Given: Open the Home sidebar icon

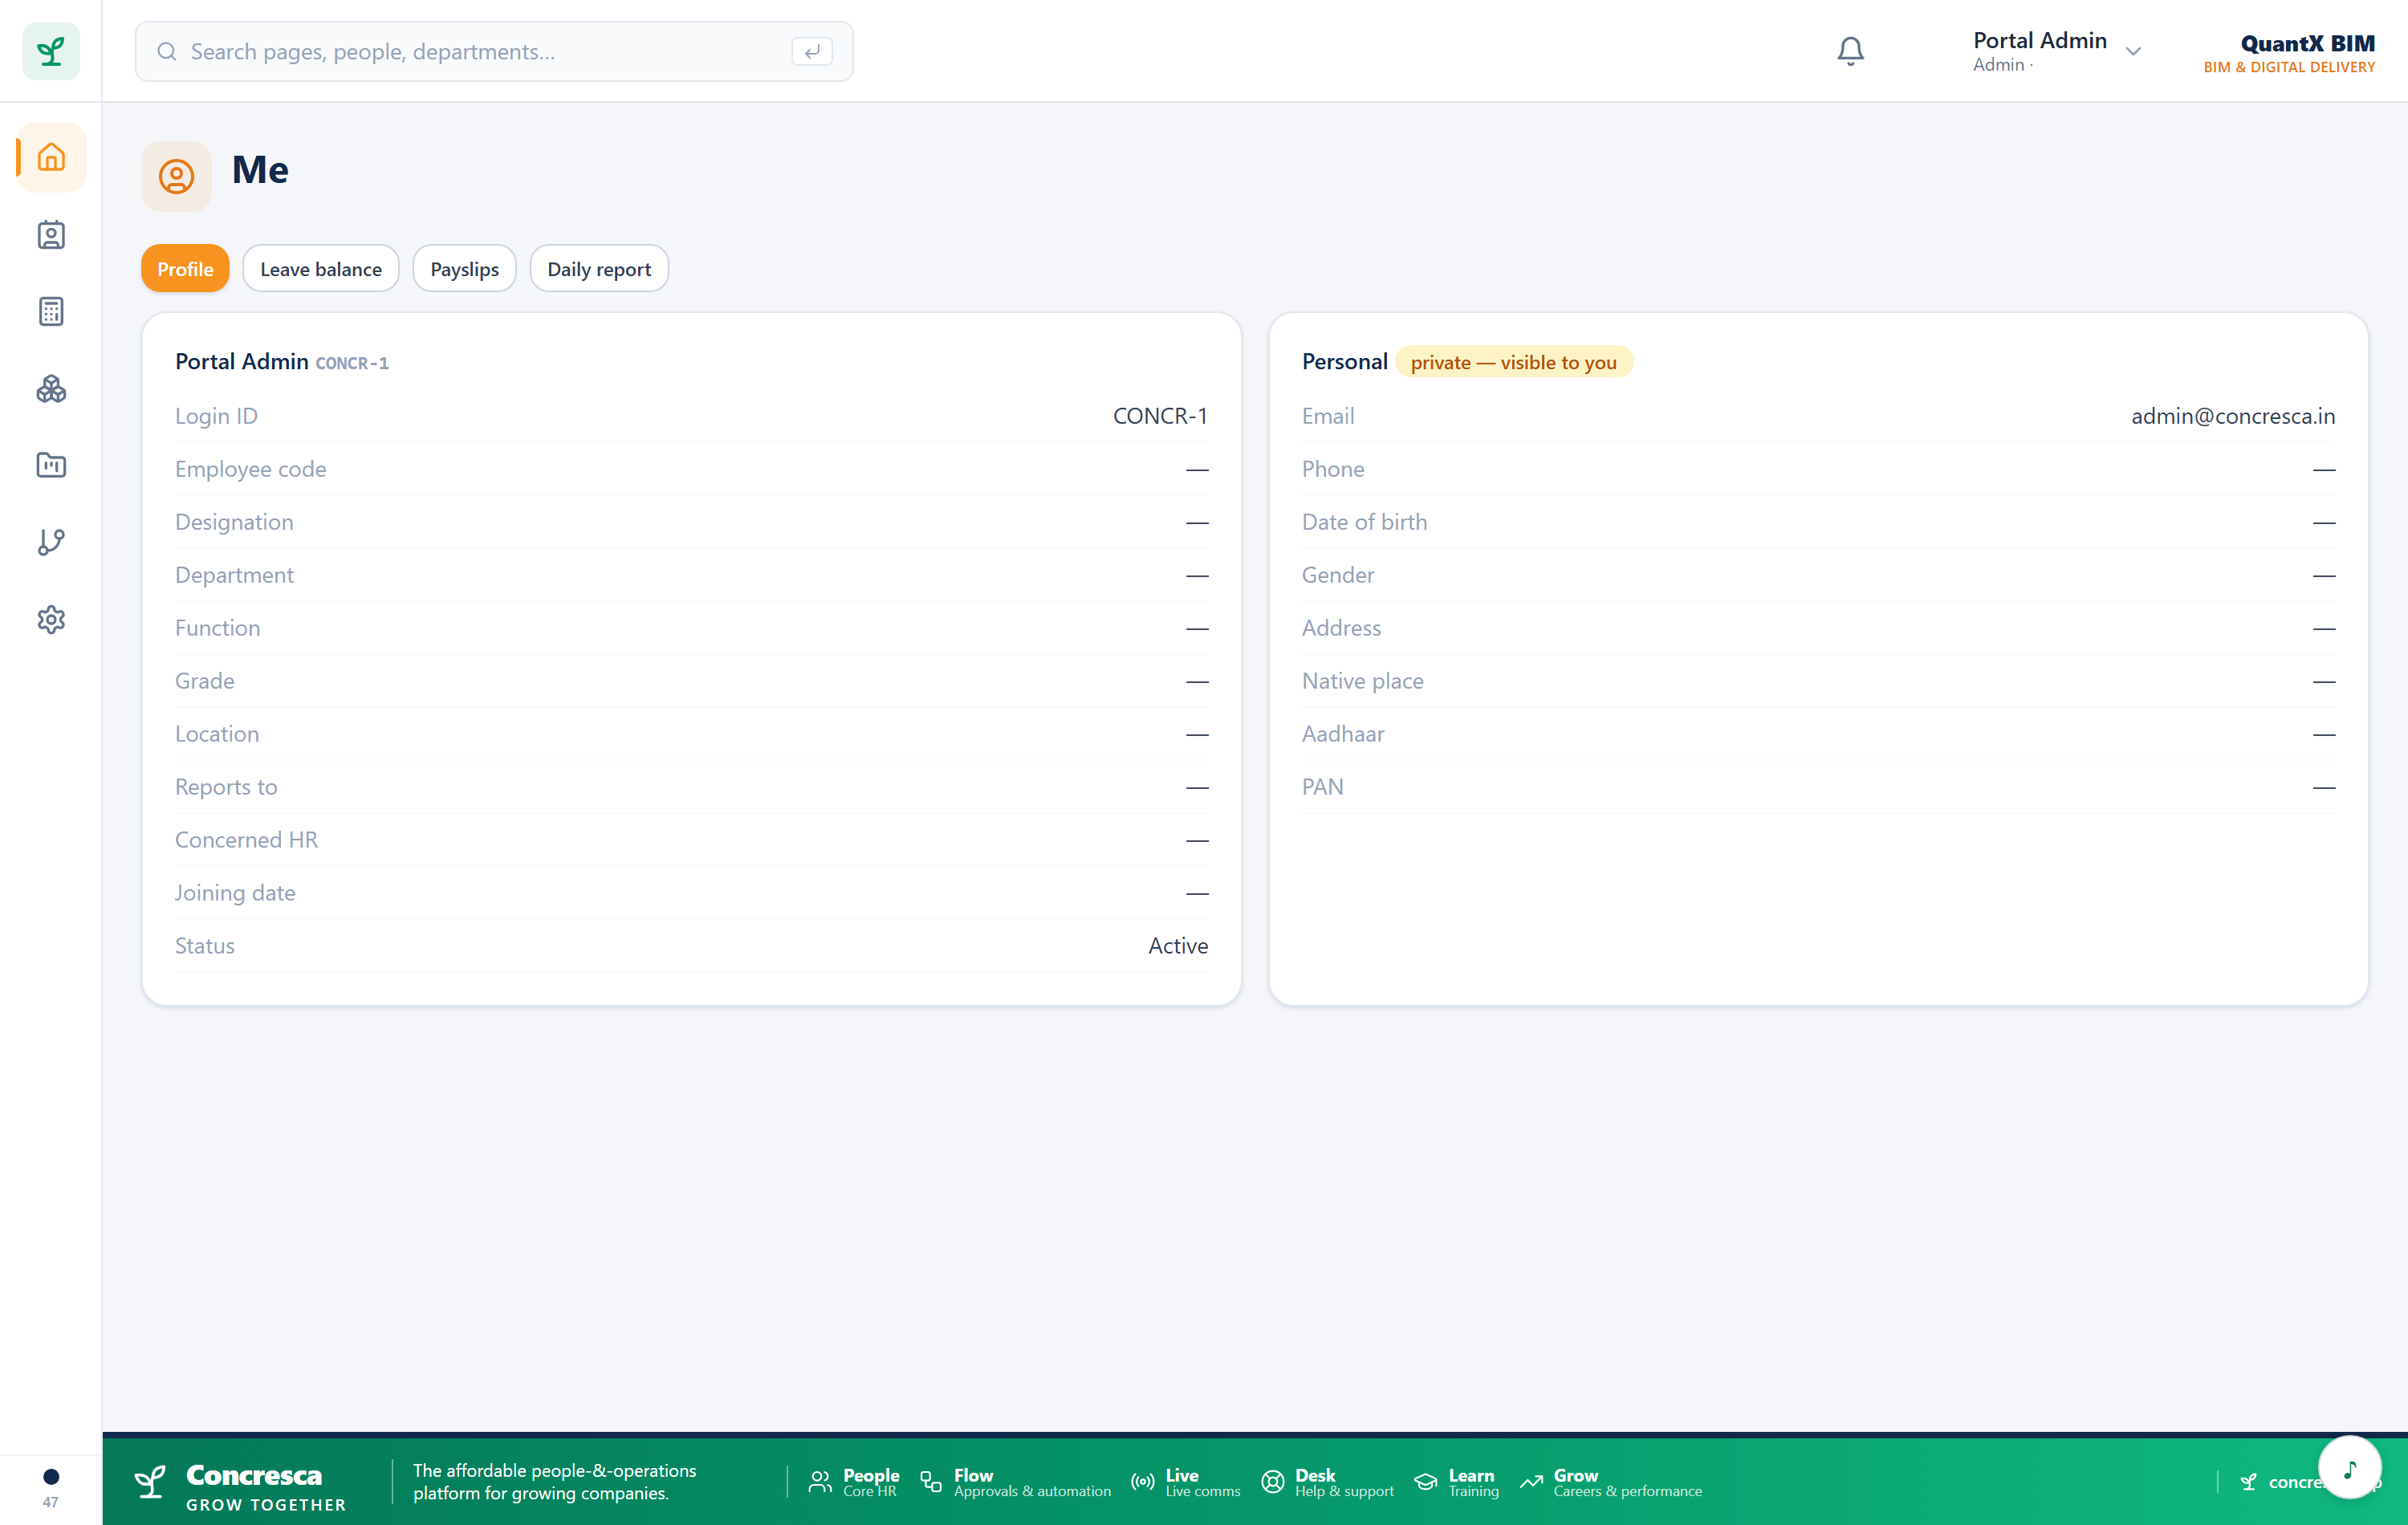Looking at the screenshot, I should click(51, 157).
